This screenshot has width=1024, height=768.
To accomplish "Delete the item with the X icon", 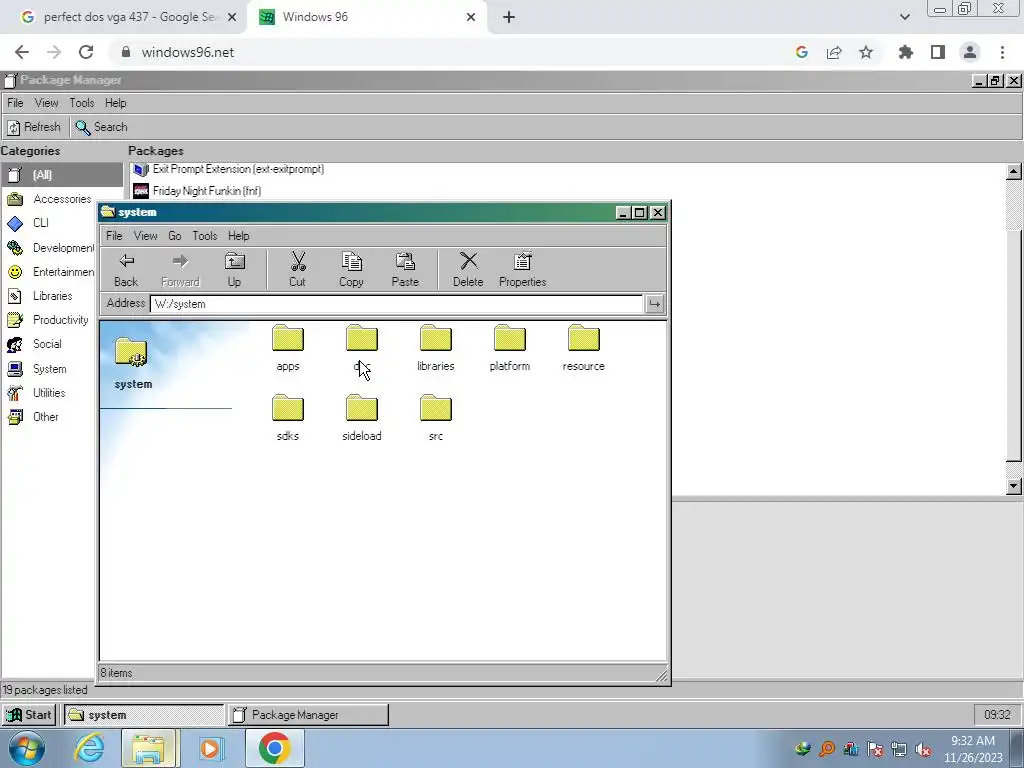I will pos(468,270).
